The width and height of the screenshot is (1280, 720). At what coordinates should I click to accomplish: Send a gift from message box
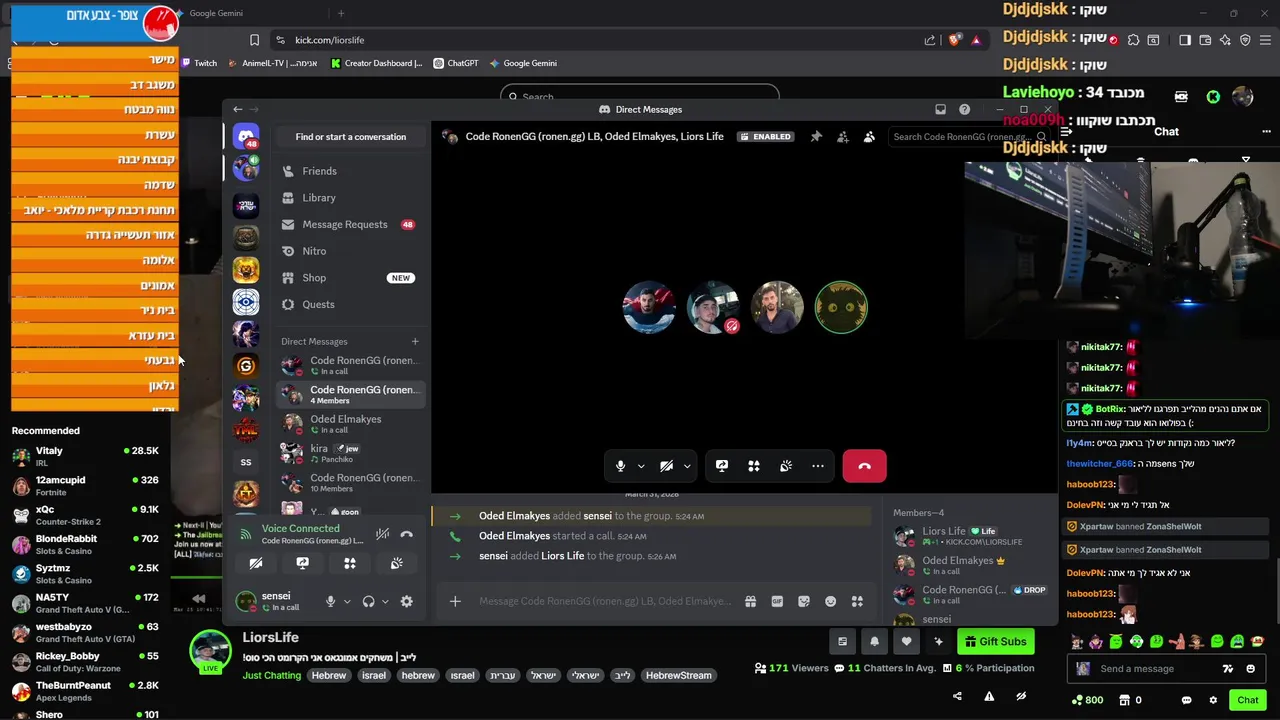coord(751,601)
